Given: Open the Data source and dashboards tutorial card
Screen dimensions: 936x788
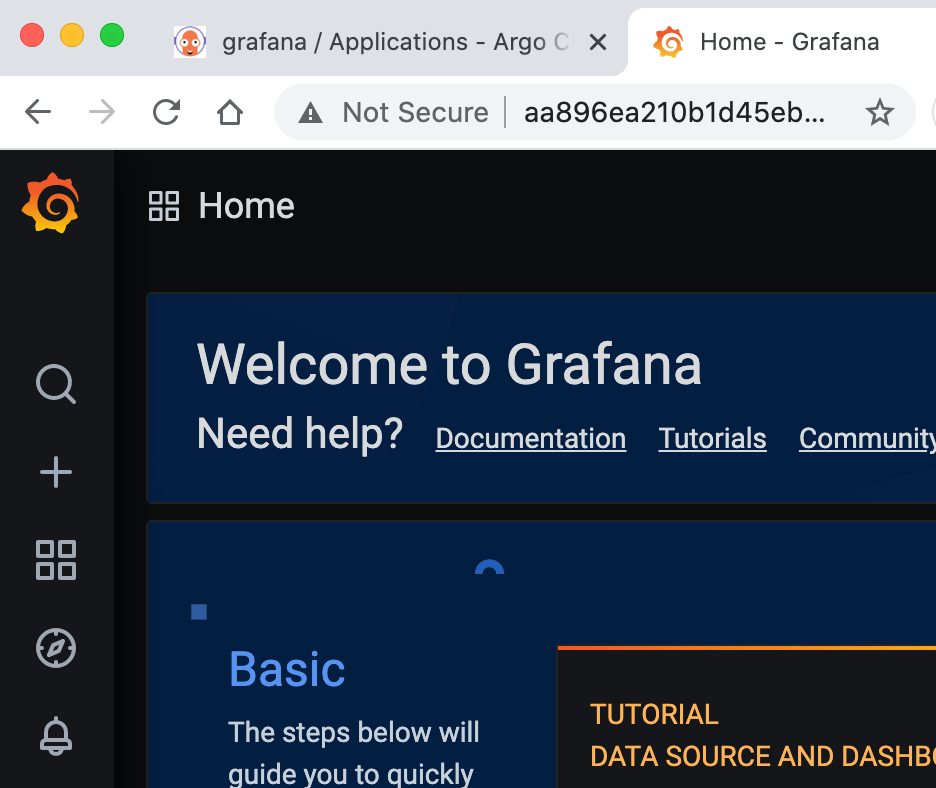Looking at the screenshot, I should click(x=747, y=718).
